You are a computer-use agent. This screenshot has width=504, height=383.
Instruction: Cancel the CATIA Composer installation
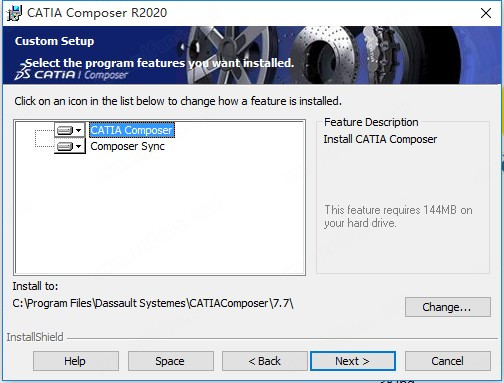coord(448,361)
